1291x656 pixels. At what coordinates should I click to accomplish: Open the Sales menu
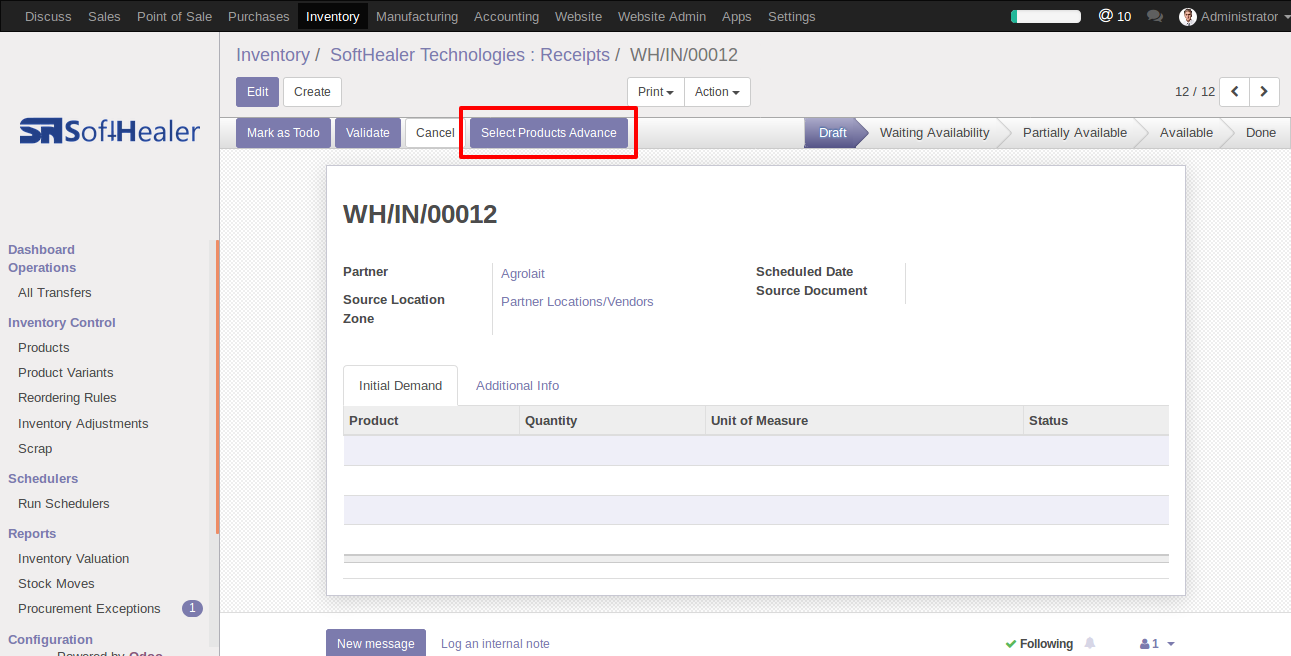point(104,16)
